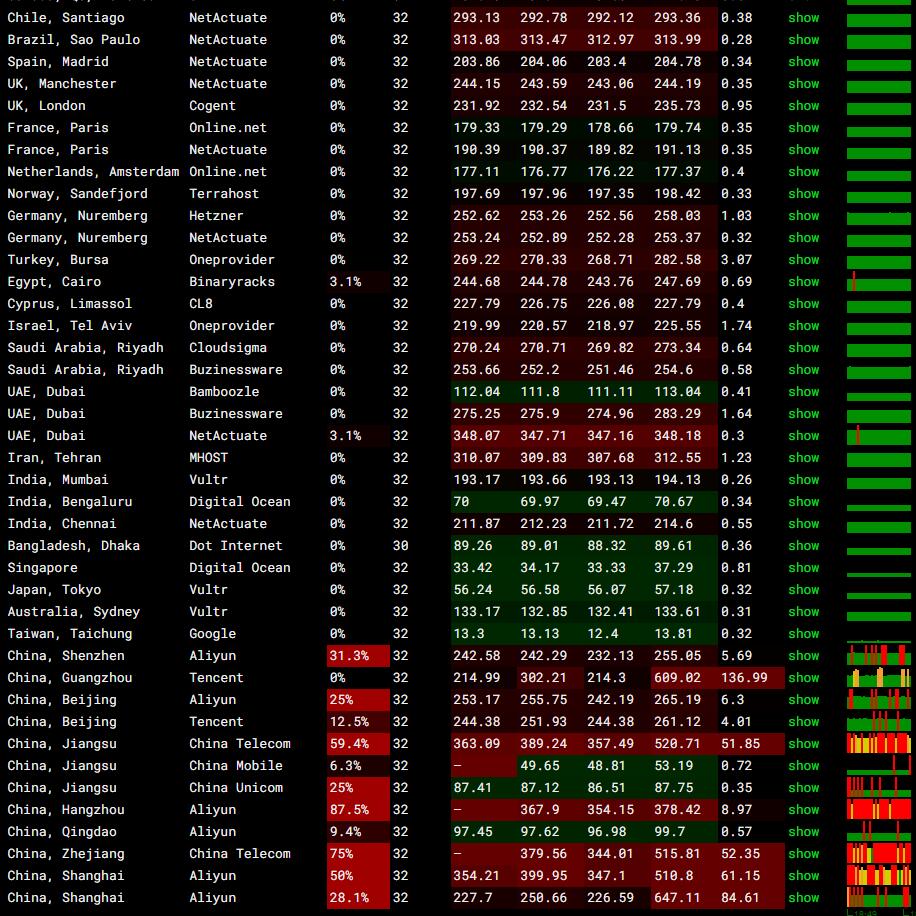Open graph thumbnail for India, Mumbai
916x916 pixels.
tap(879, 483)
